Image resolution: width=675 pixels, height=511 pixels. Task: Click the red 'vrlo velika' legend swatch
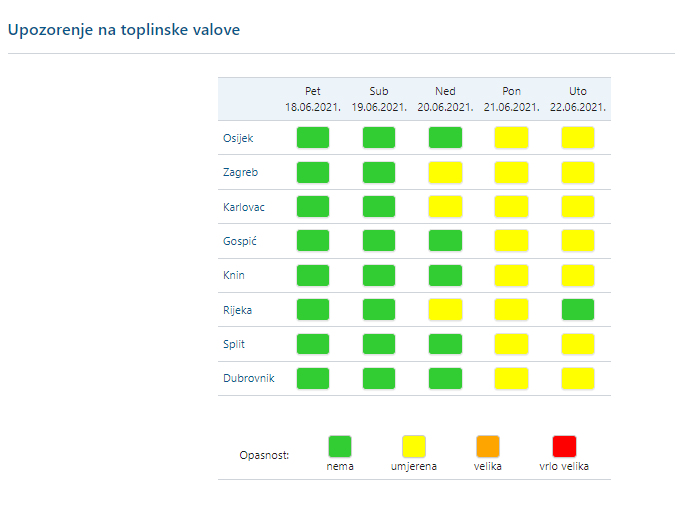[x=565, y=446]
